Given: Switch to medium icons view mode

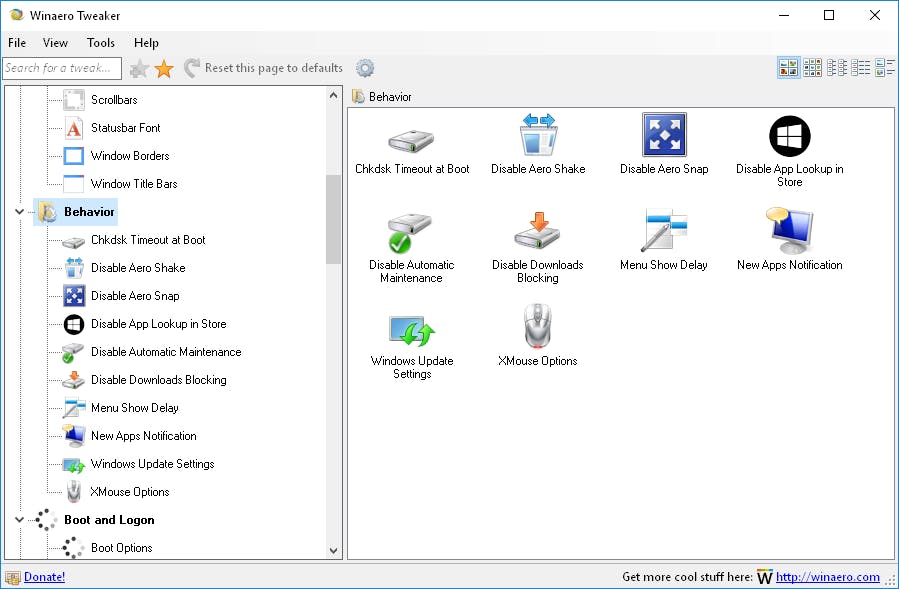Looking at the screenshot, I should pyautogui.click(x=812, y=68).
